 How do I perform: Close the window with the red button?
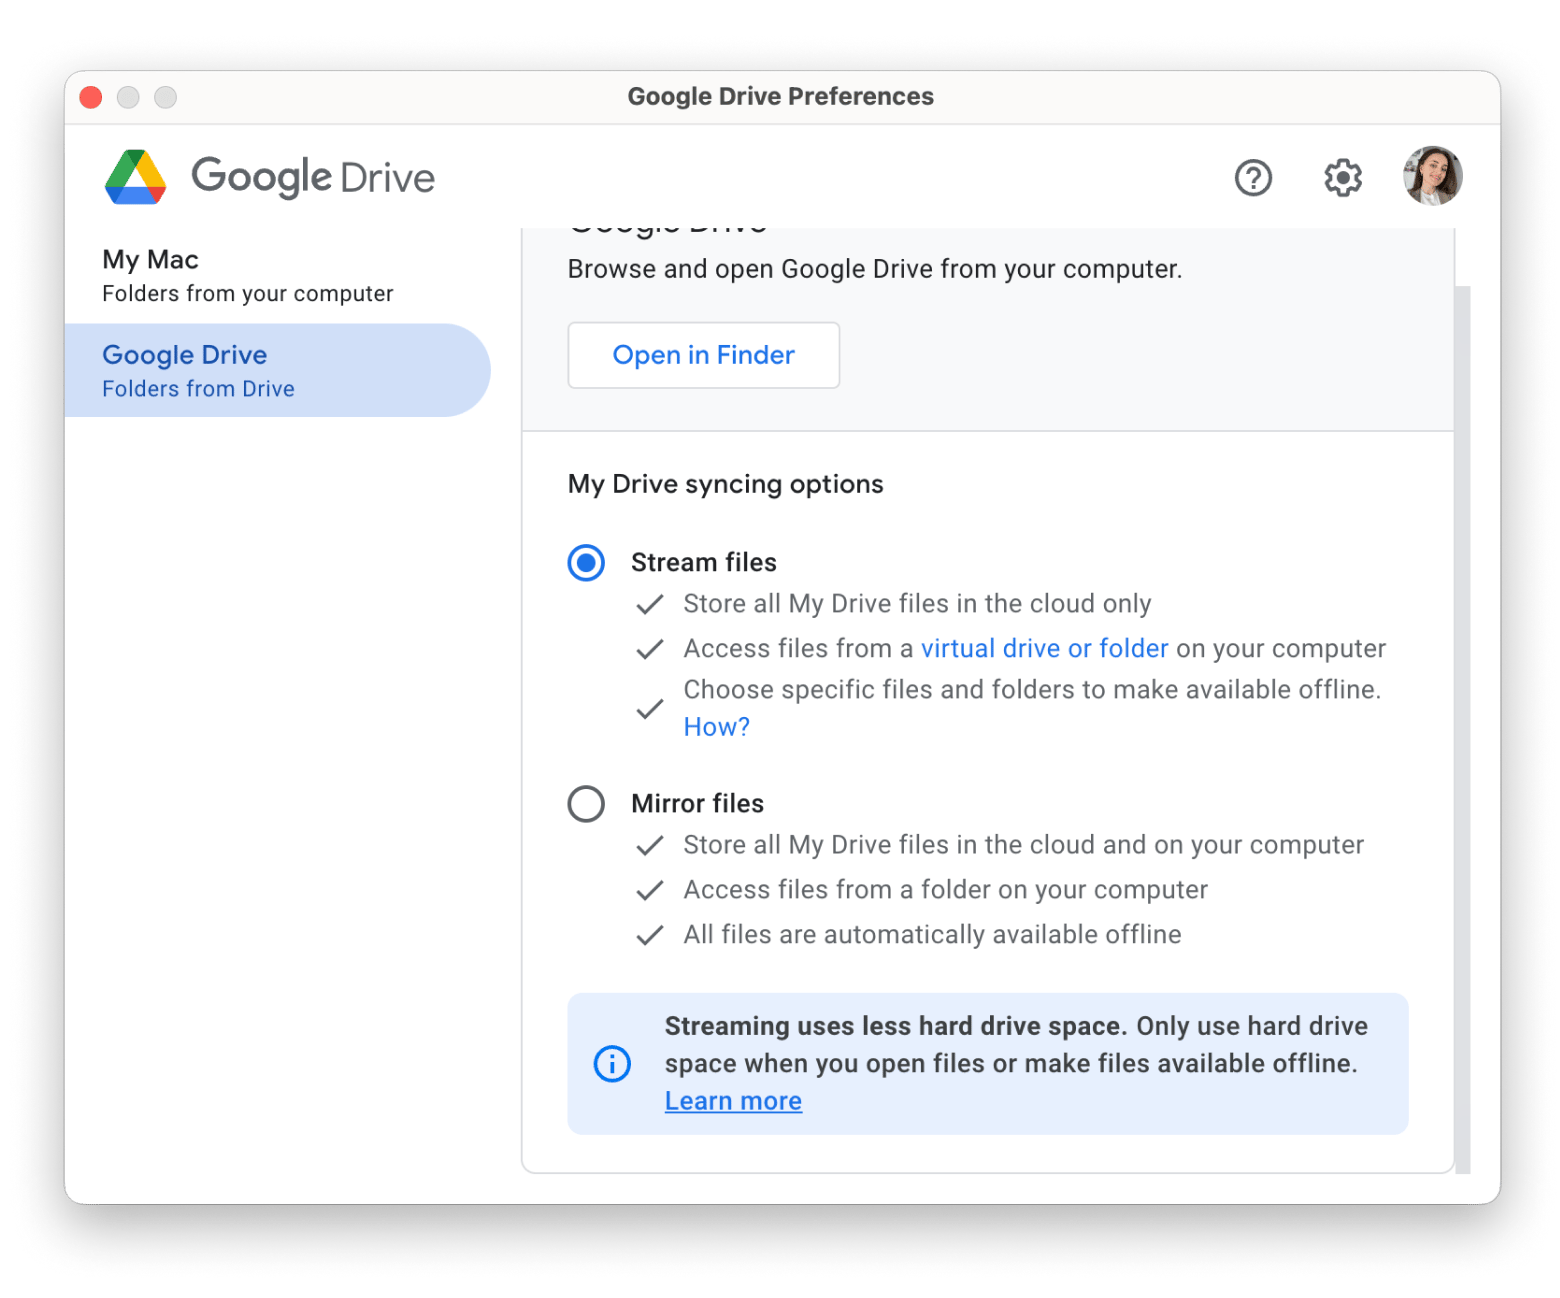[91, 97]
